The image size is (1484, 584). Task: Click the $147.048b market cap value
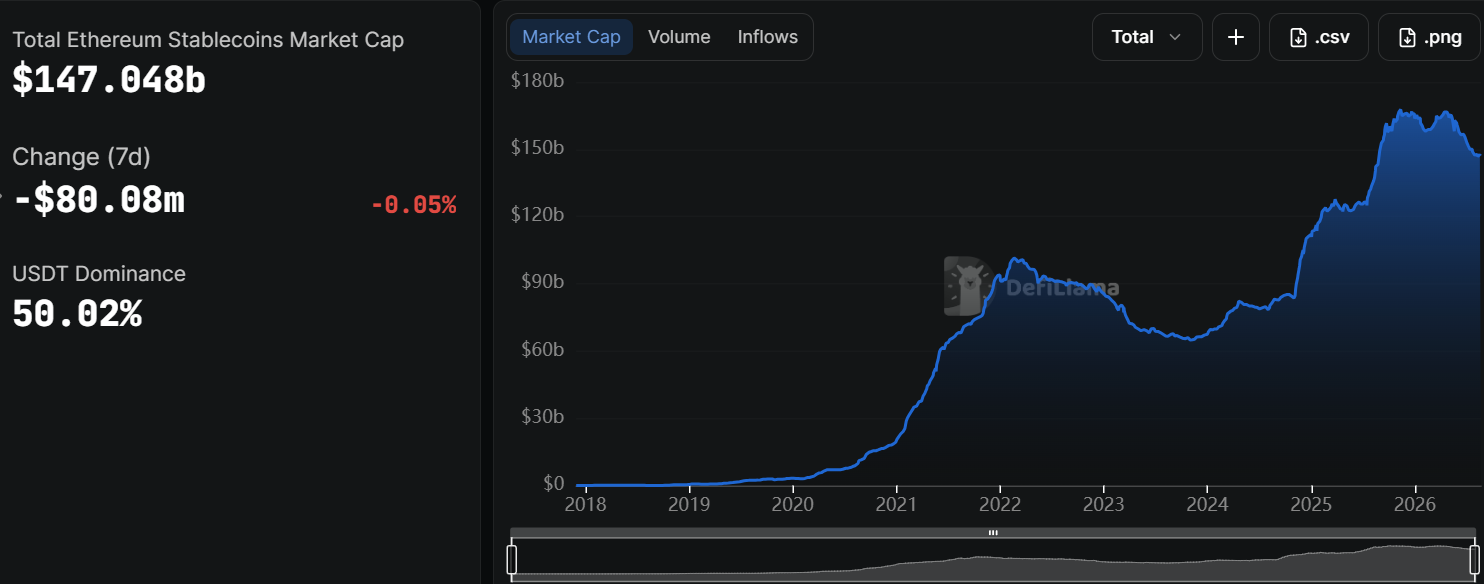pos(109,80)
